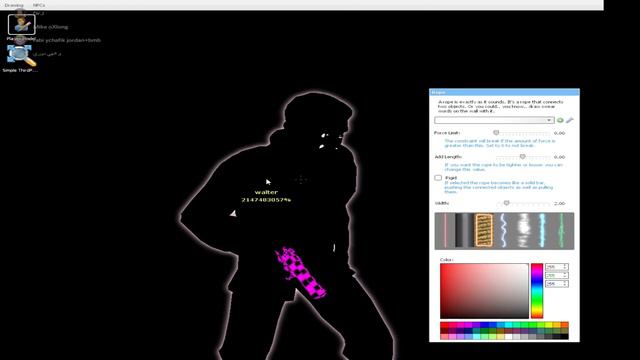Viewport: 640px width, 360px height.
Task: Click the Width value 2.00
Action: click(560, 203)
